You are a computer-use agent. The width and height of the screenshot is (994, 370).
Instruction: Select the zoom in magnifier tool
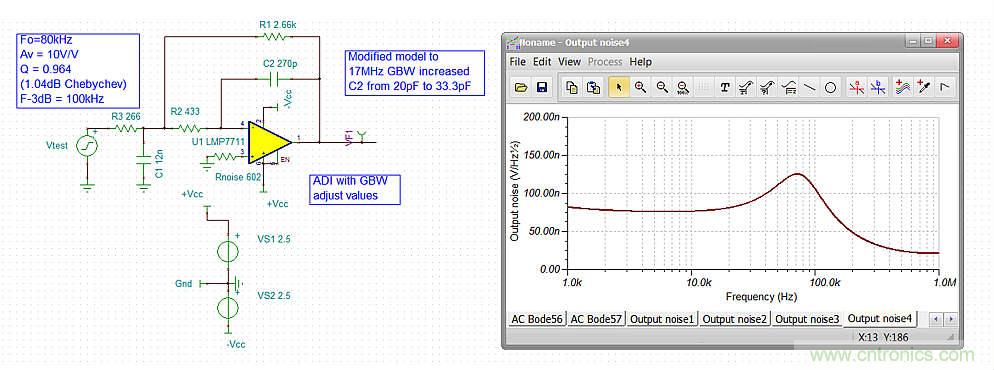click(640, 87)
